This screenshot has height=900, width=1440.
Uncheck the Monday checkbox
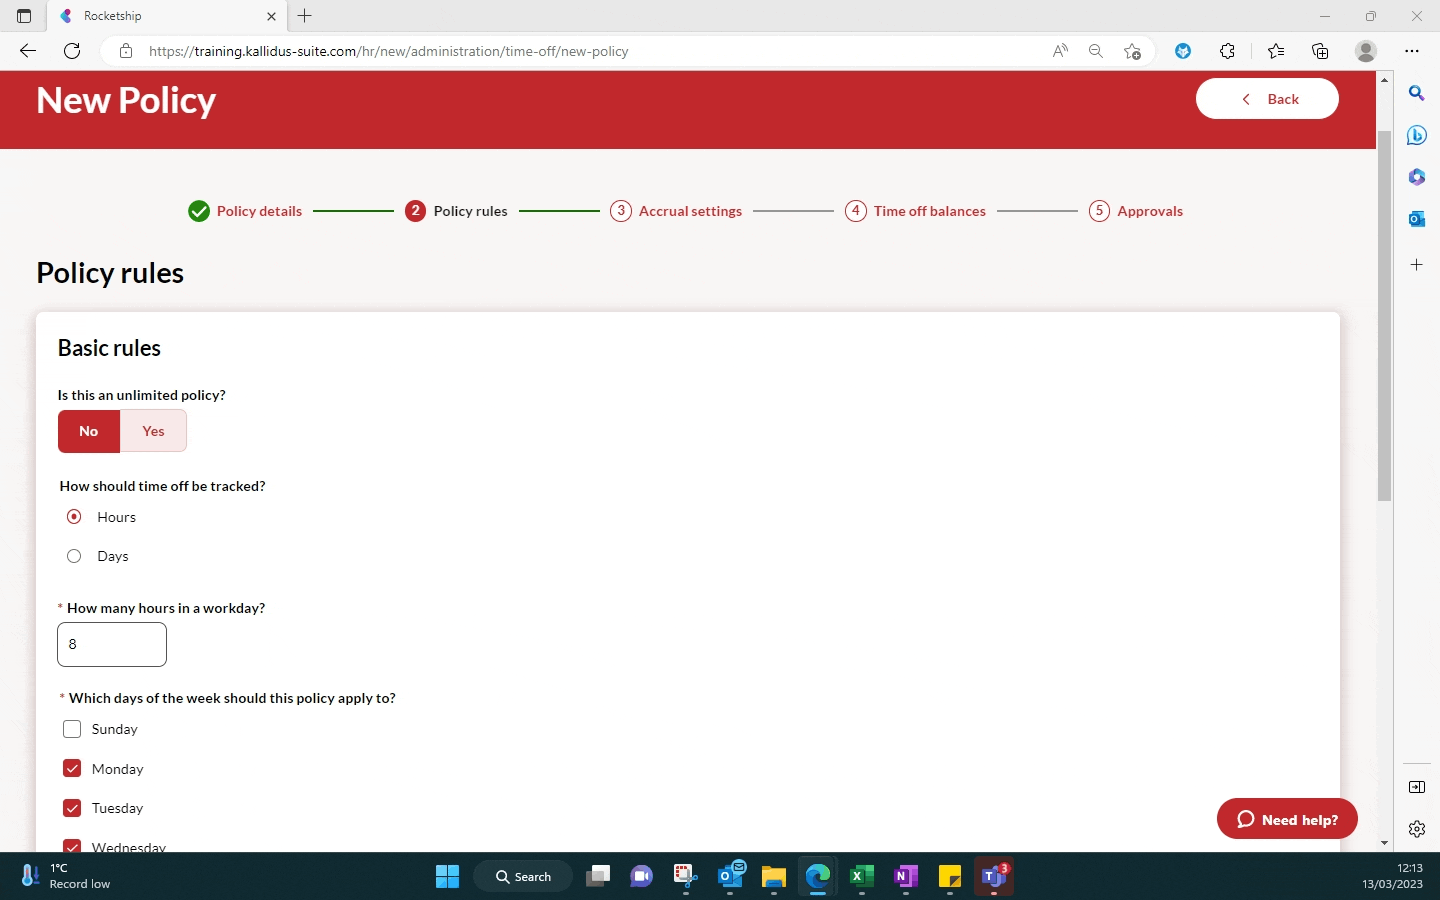(x=72, y=768)
